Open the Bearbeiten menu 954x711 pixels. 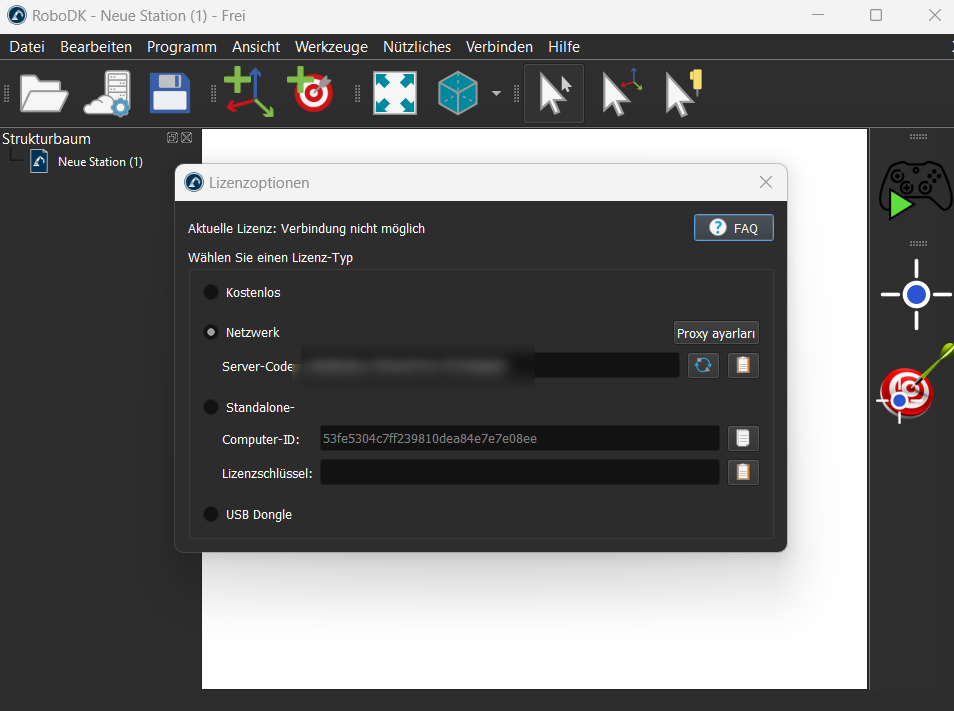coord(96,47)
